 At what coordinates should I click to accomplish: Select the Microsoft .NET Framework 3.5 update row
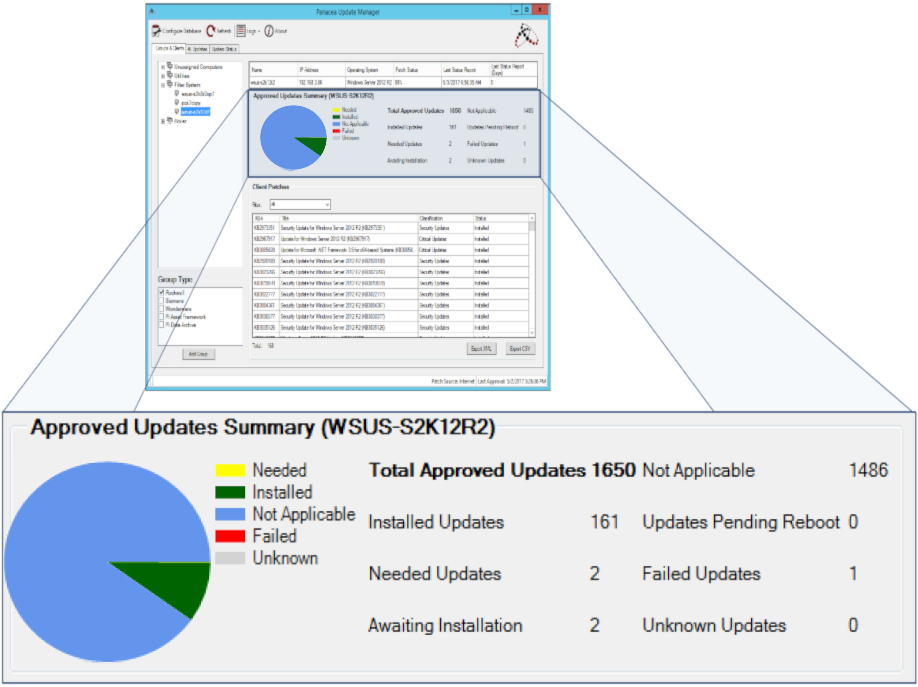click(391, 250)
